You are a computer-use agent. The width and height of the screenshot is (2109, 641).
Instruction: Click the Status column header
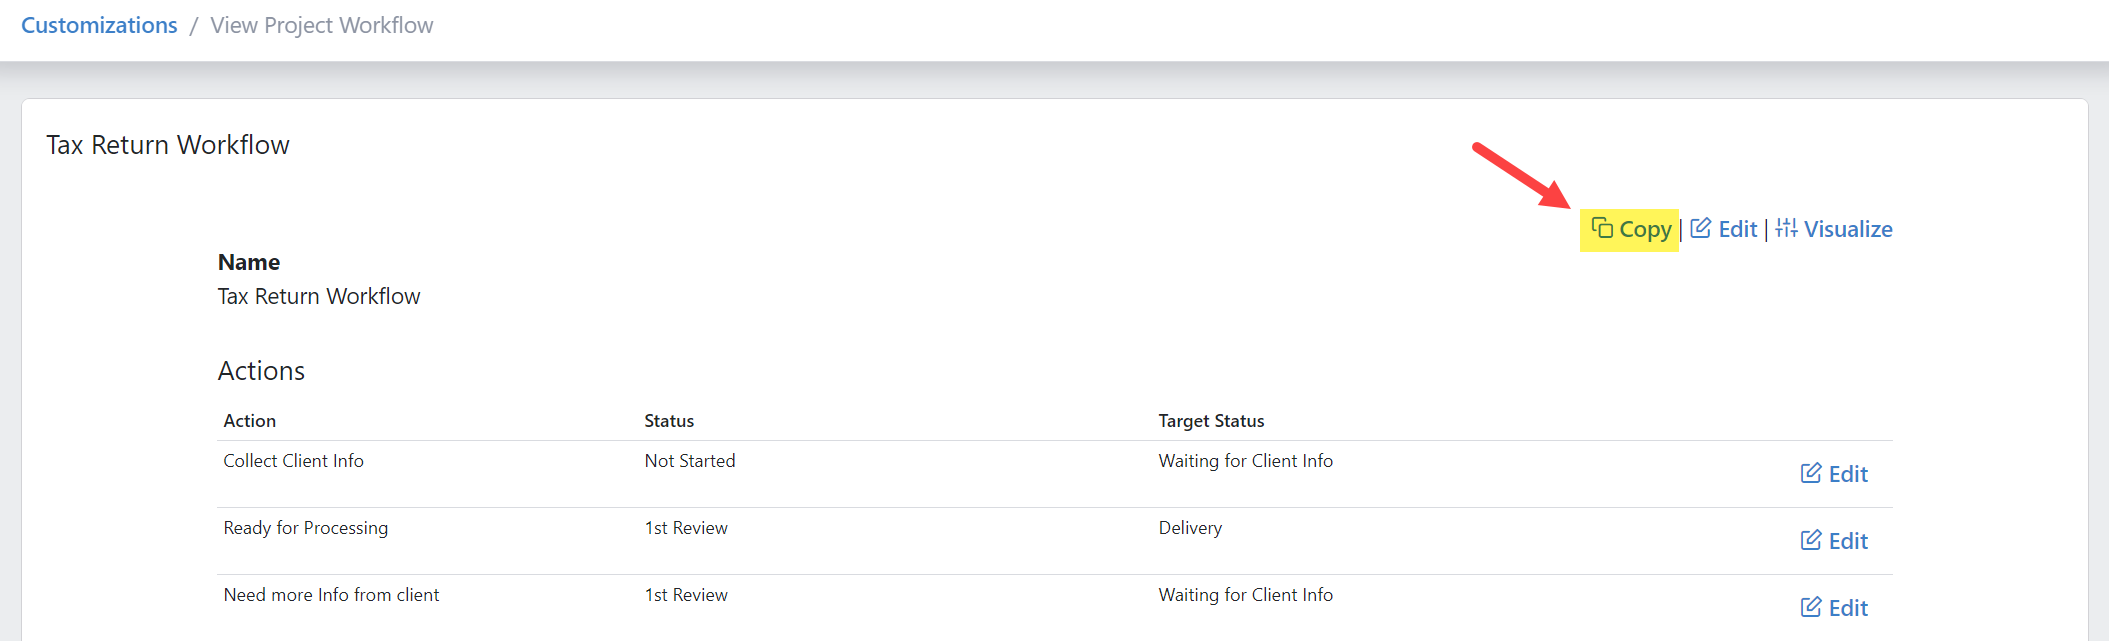tap(669, 420)
